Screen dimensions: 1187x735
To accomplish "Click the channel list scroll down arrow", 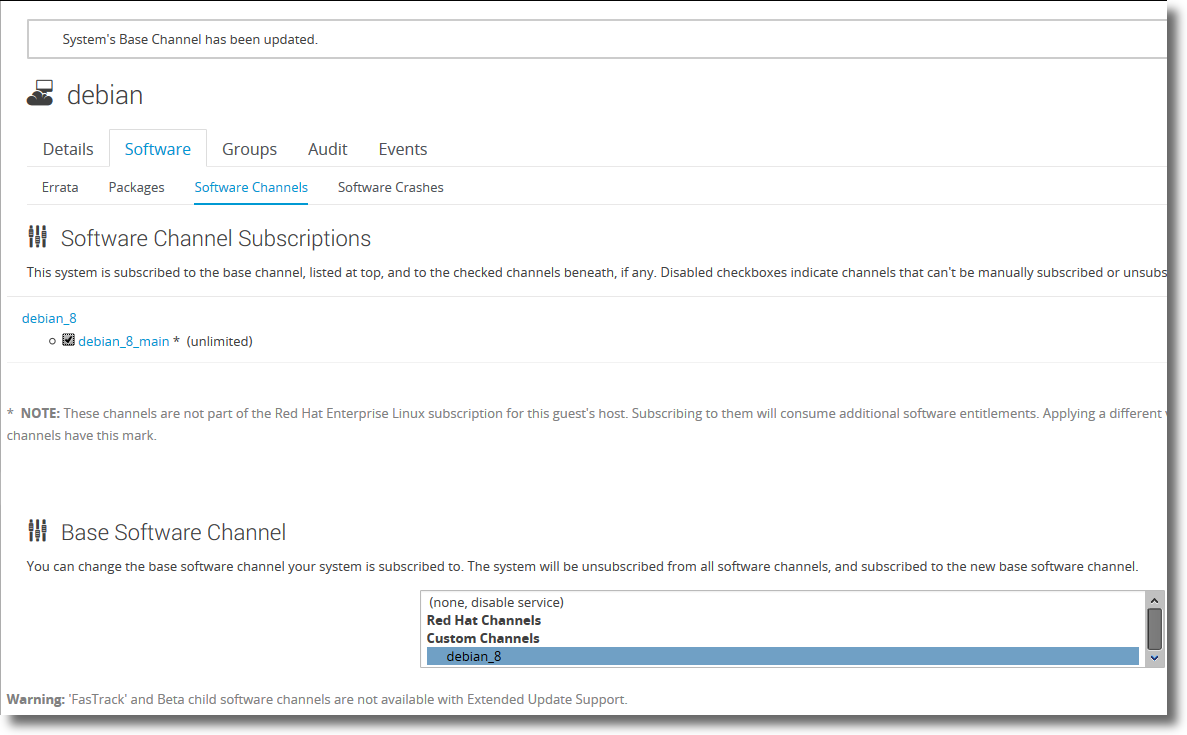I will [x=1154, y=658].
